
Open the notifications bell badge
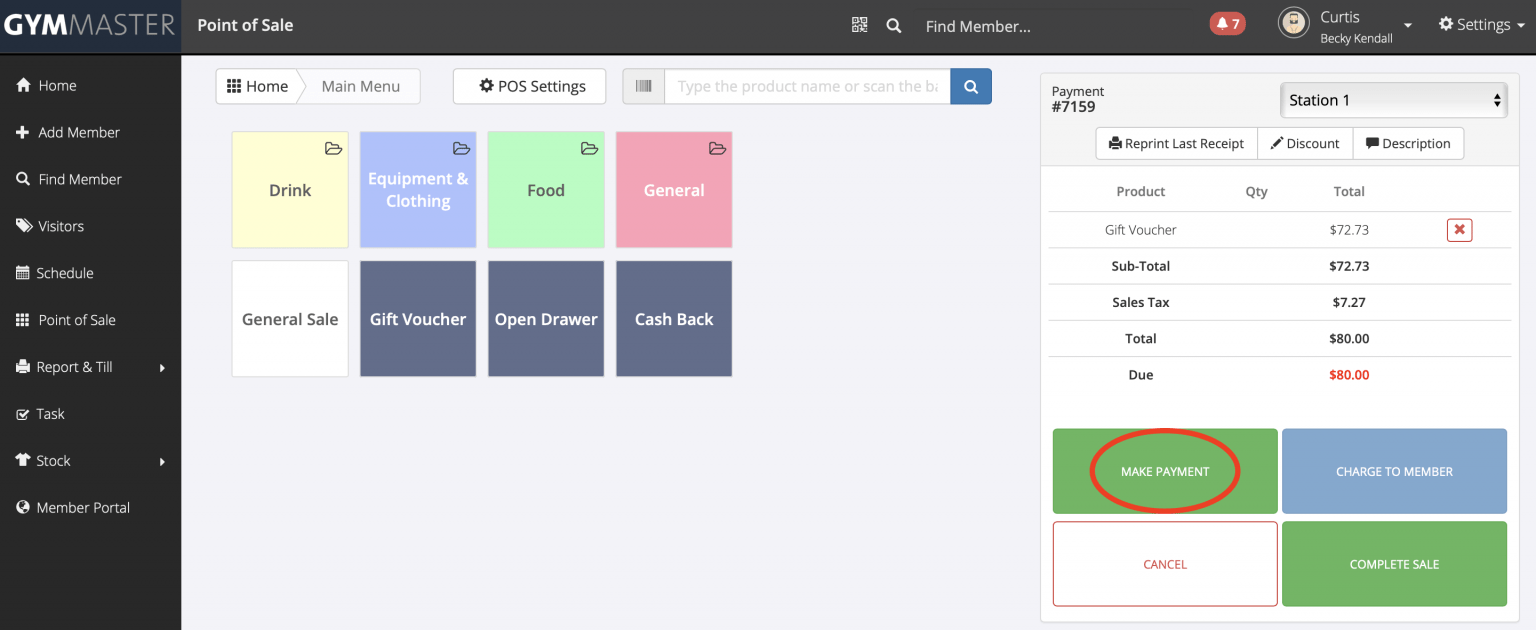tap(1227, 24)
